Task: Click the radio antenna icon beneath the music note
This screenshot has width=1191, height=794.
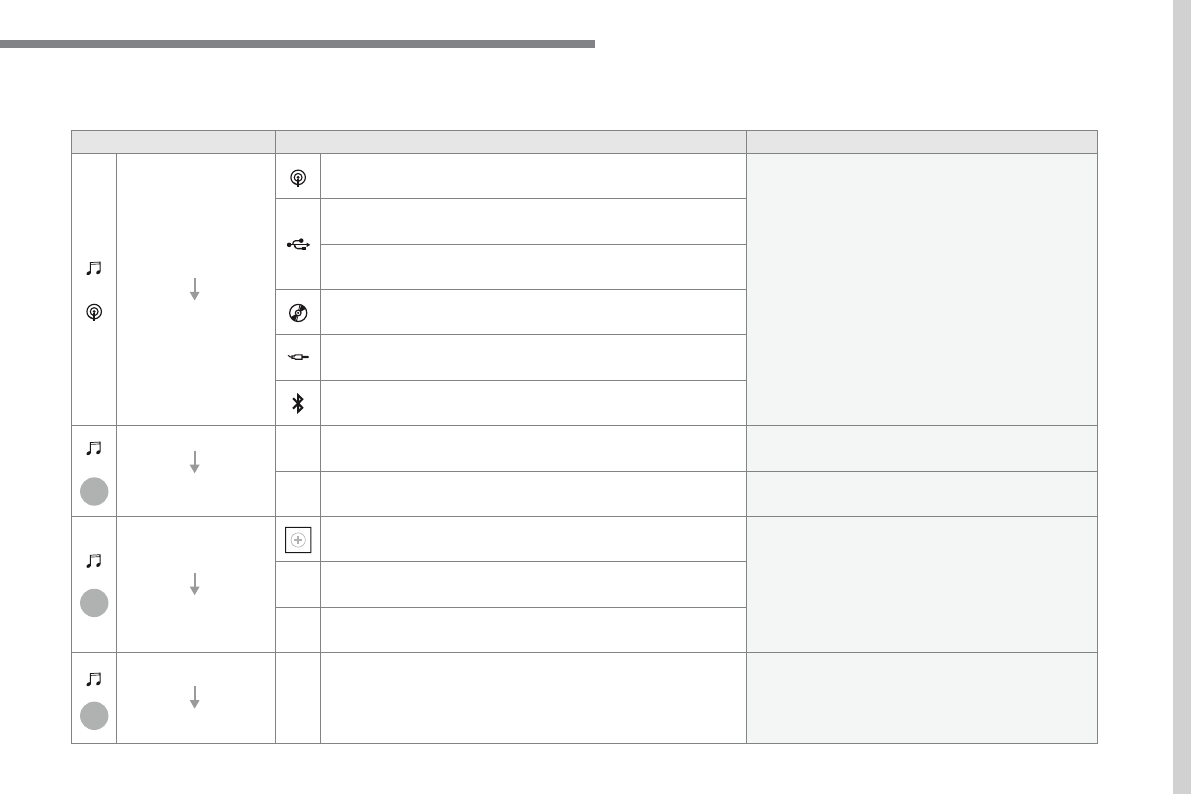Action: pyautogui.click(x=94, y=312)
